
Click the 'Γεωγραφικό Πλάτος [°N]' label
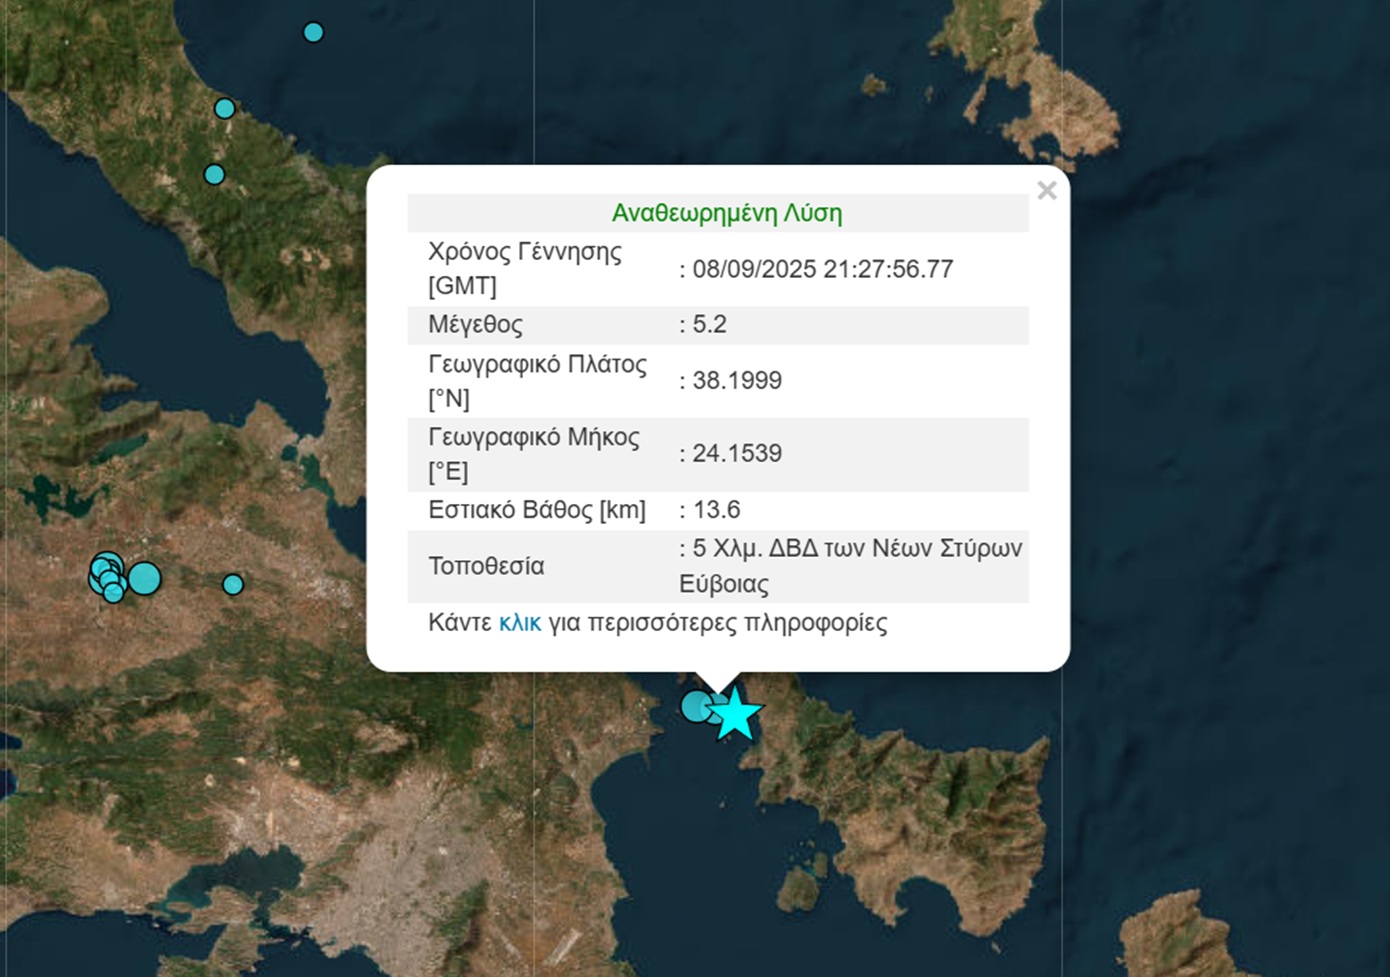538,381
